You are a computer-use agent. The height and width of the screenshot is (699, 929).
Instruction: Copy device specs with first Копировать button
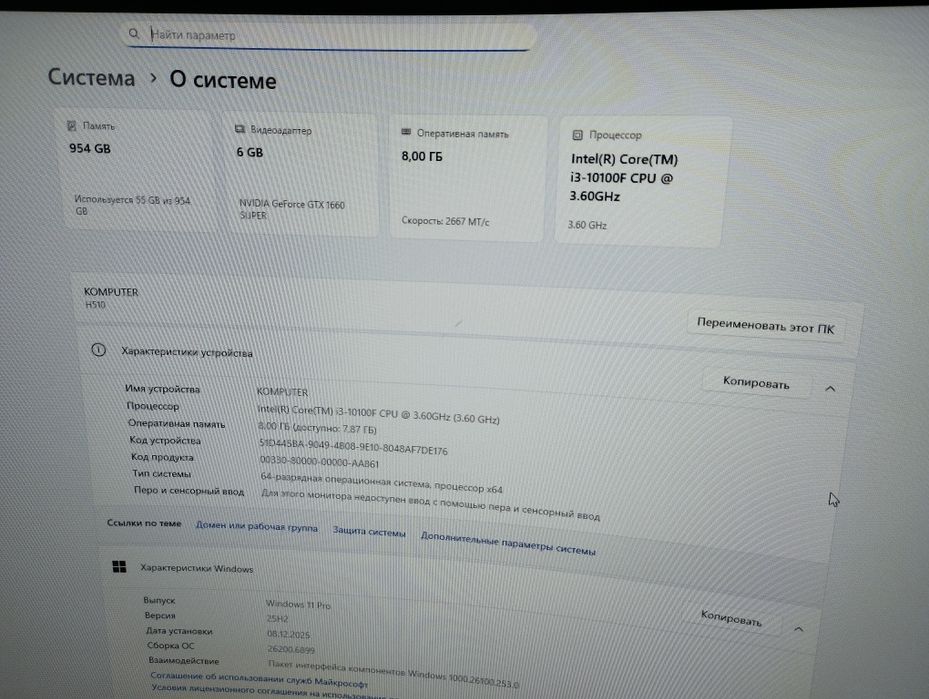coord(756,383)
